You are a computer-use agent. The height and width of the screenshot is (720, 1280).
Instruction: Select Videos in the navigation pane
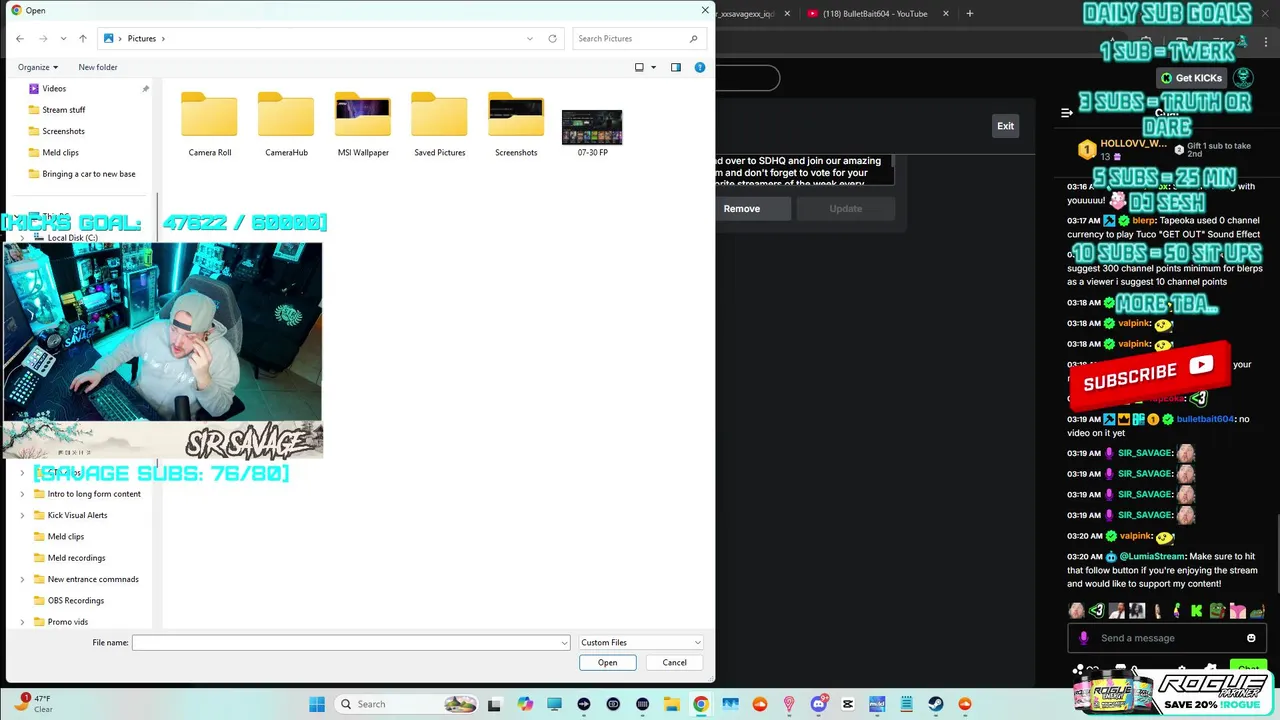pyautogui.click(x=54, y=88)
